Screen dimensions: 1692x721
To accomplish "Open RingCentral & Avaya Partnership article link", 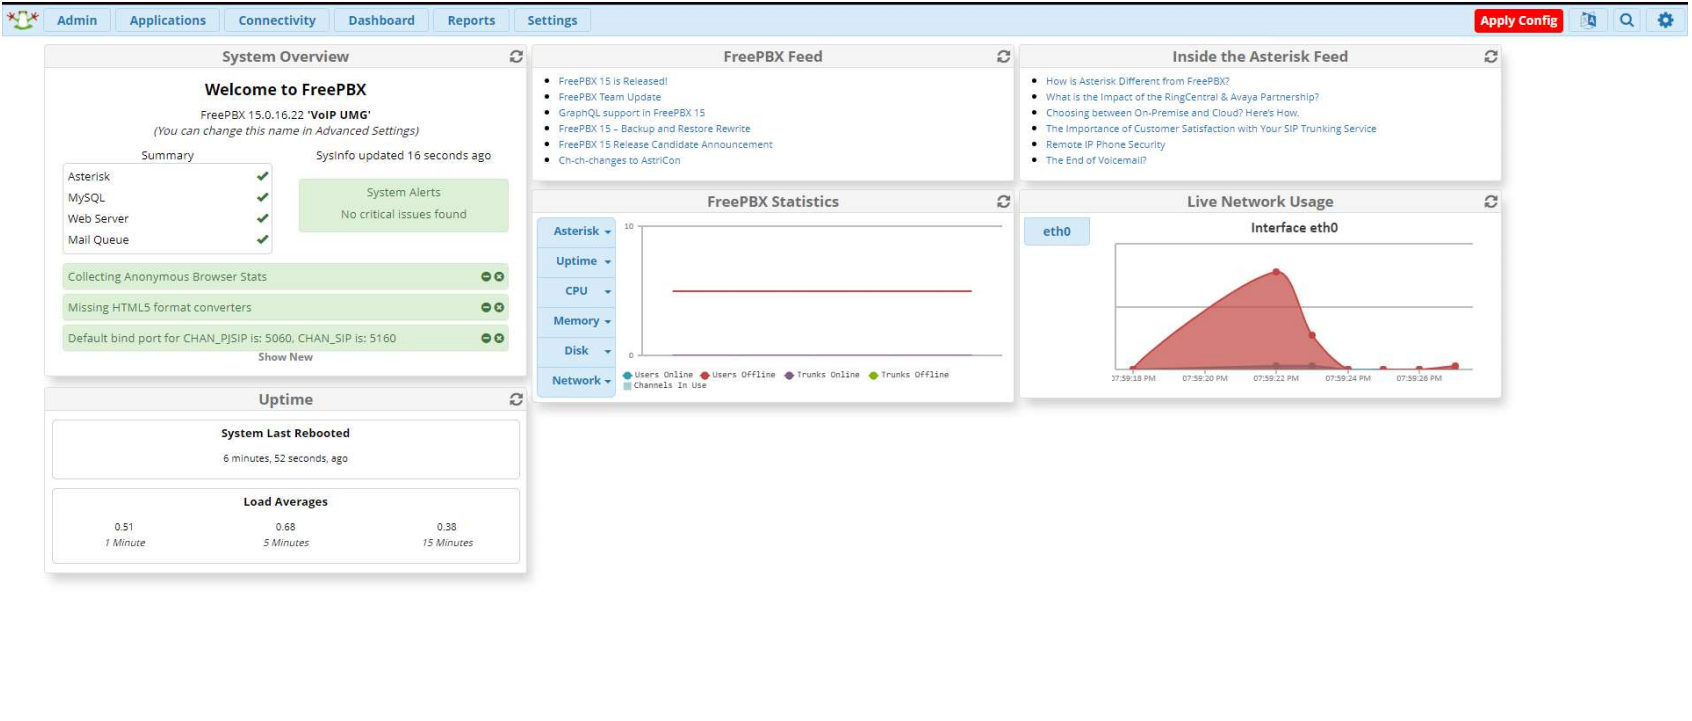I will click(1182, 97).
